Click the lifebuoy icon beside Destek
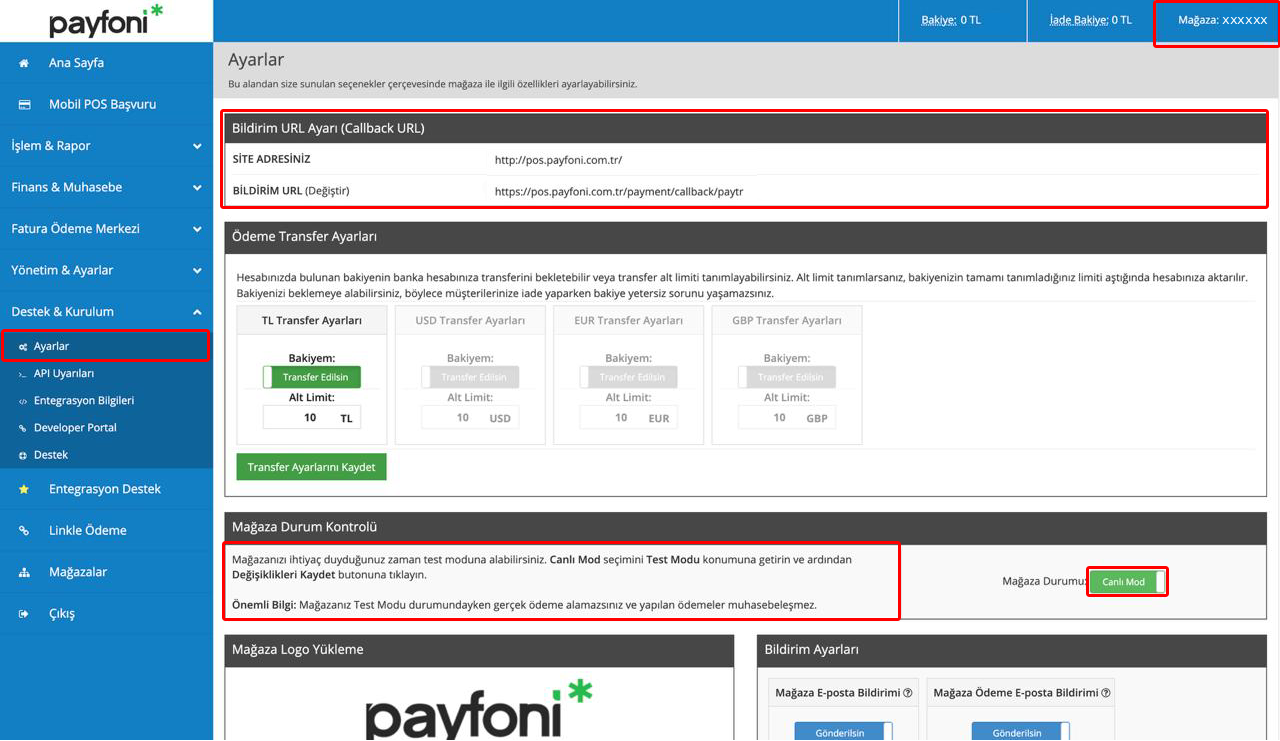 (x=23, y=455)
